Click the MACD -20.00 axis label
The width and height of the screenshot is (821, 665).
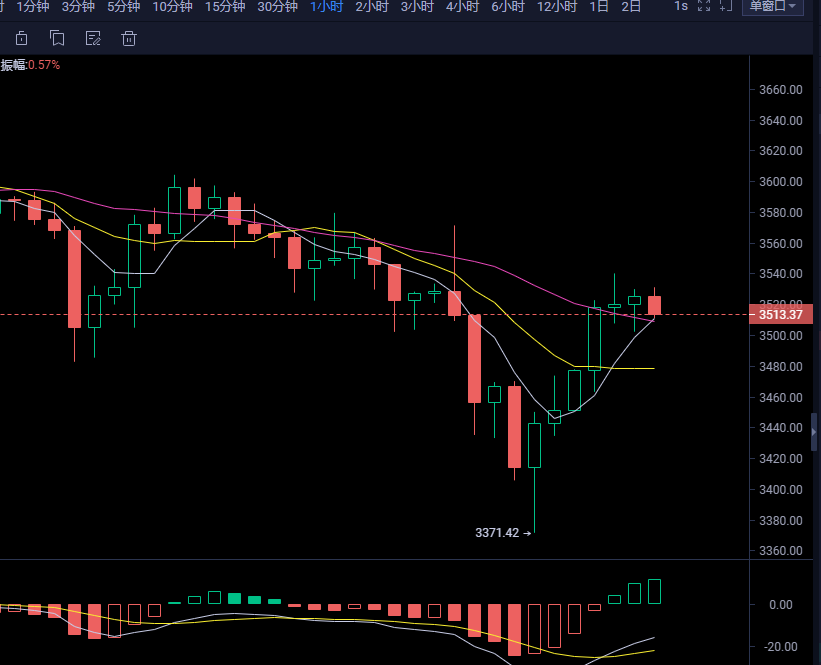781,647
